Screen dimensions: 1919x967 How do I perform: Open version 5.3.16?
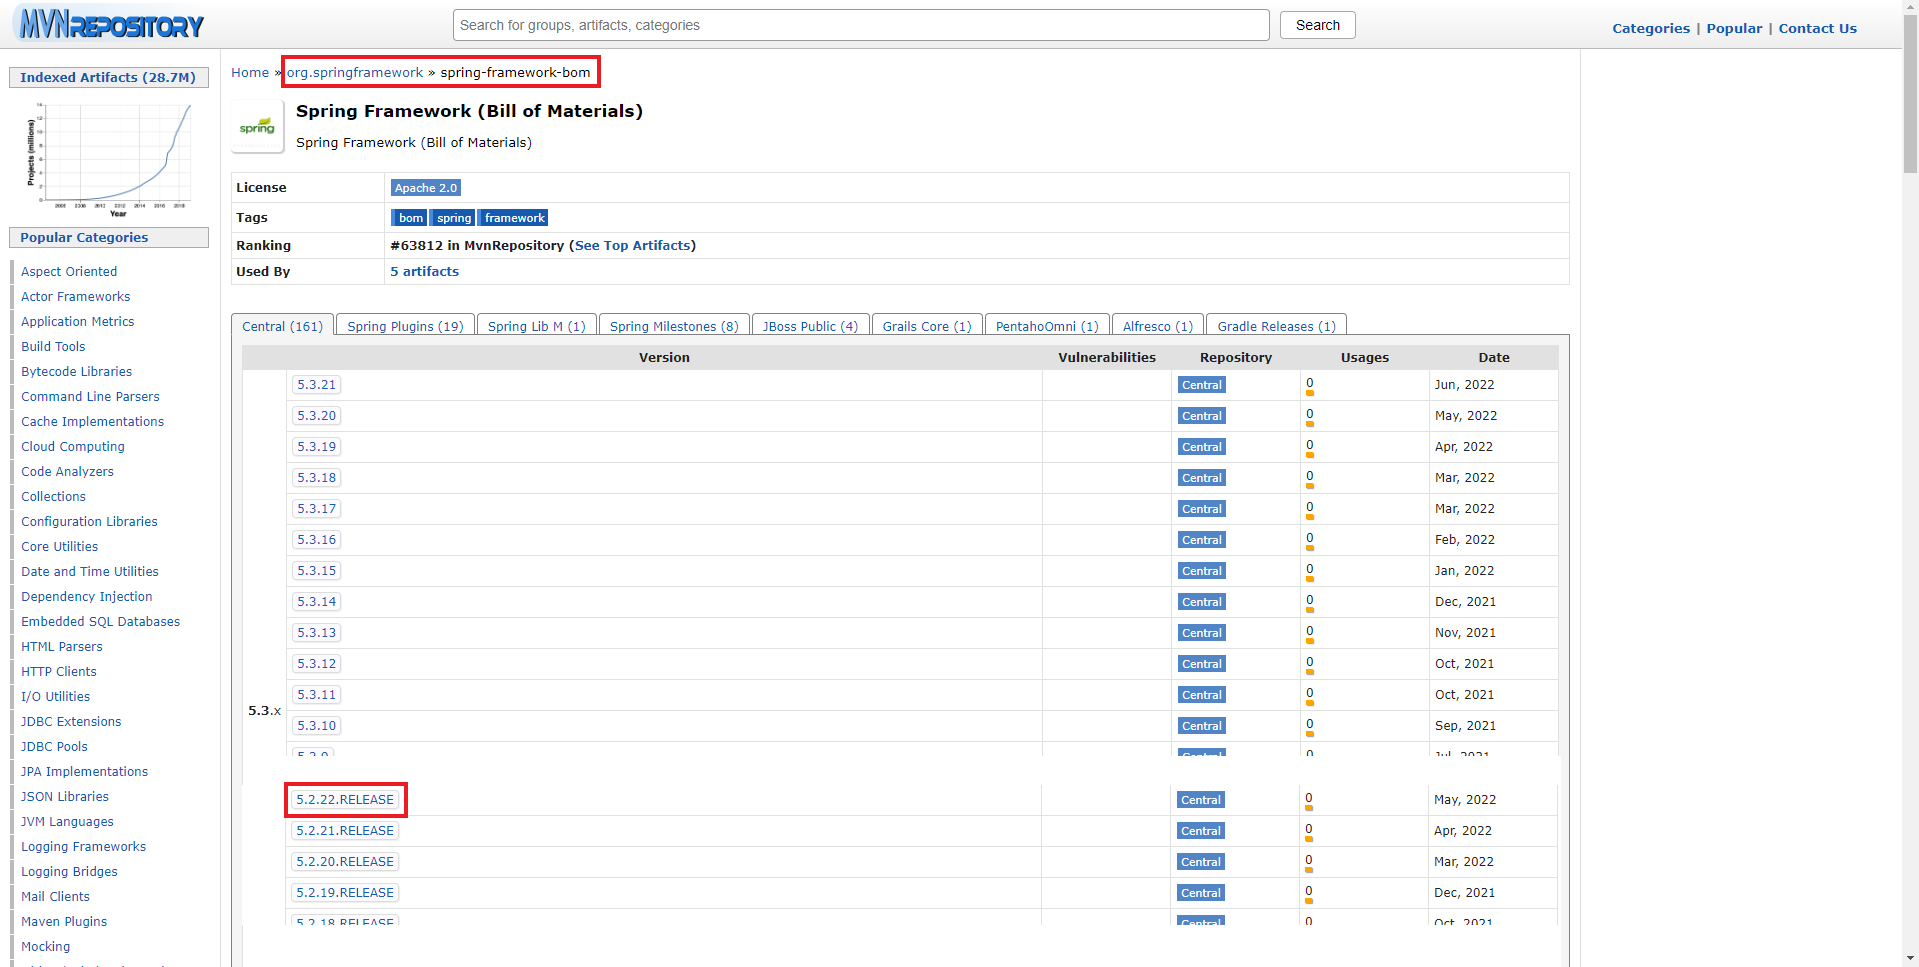pyautogui.click(x=316, y=540)
